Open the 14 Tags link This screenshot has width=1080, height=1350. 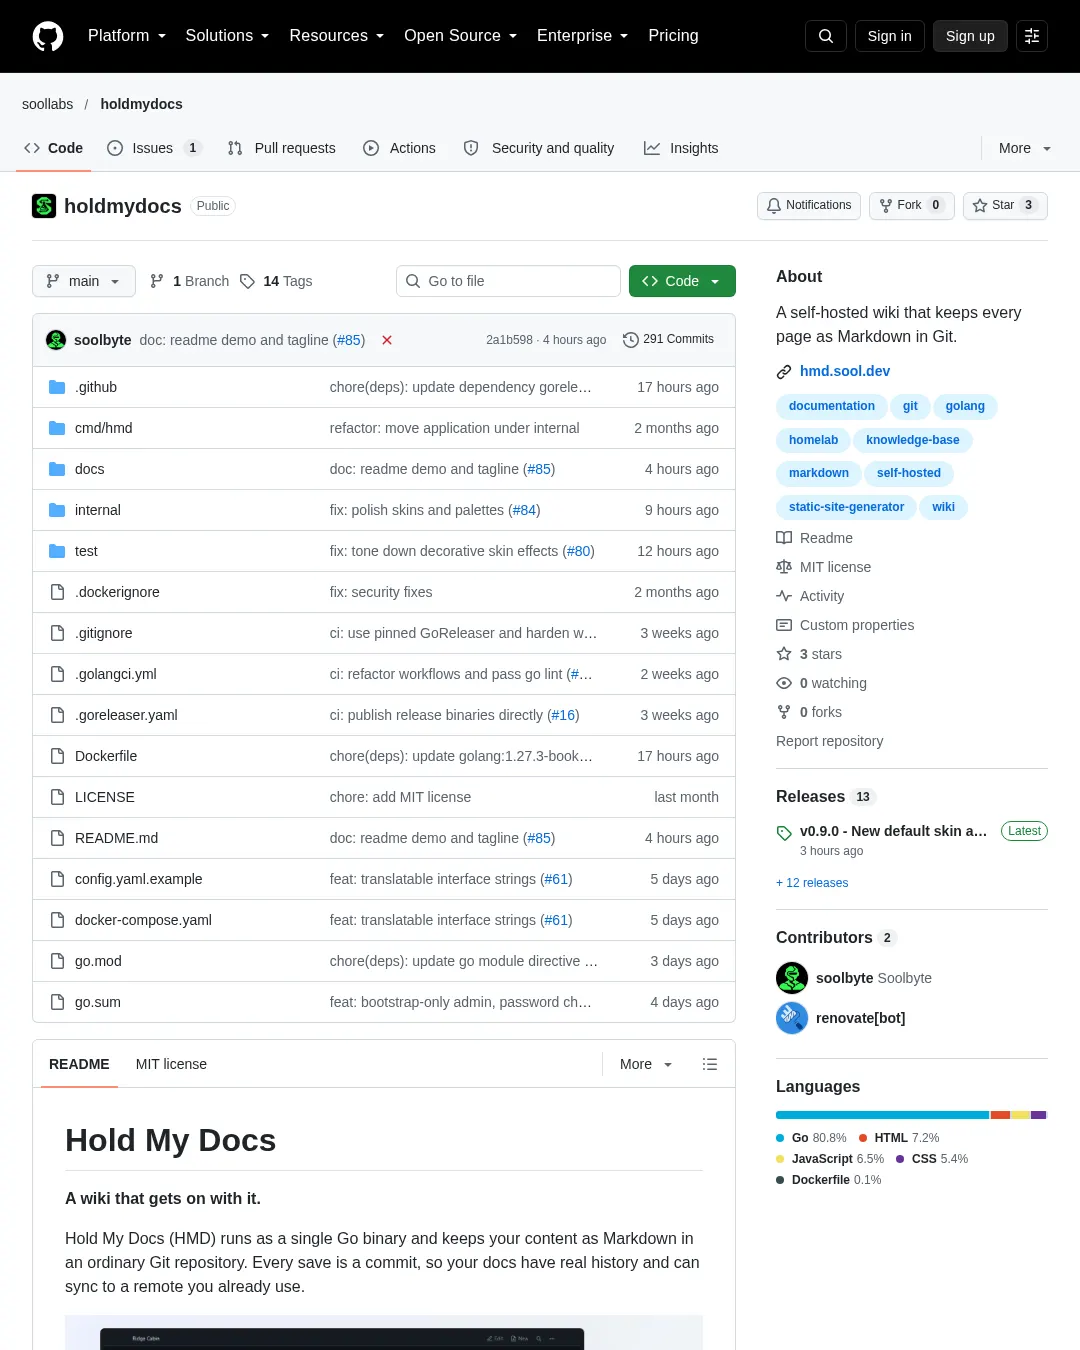[x=276, y=281]
